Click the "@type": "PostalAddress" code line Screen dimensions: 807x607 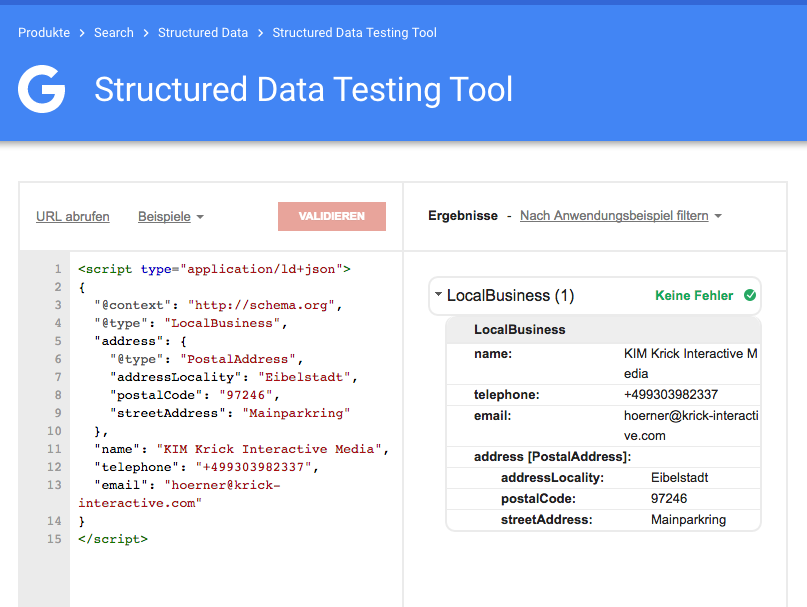tap(206, 359)
